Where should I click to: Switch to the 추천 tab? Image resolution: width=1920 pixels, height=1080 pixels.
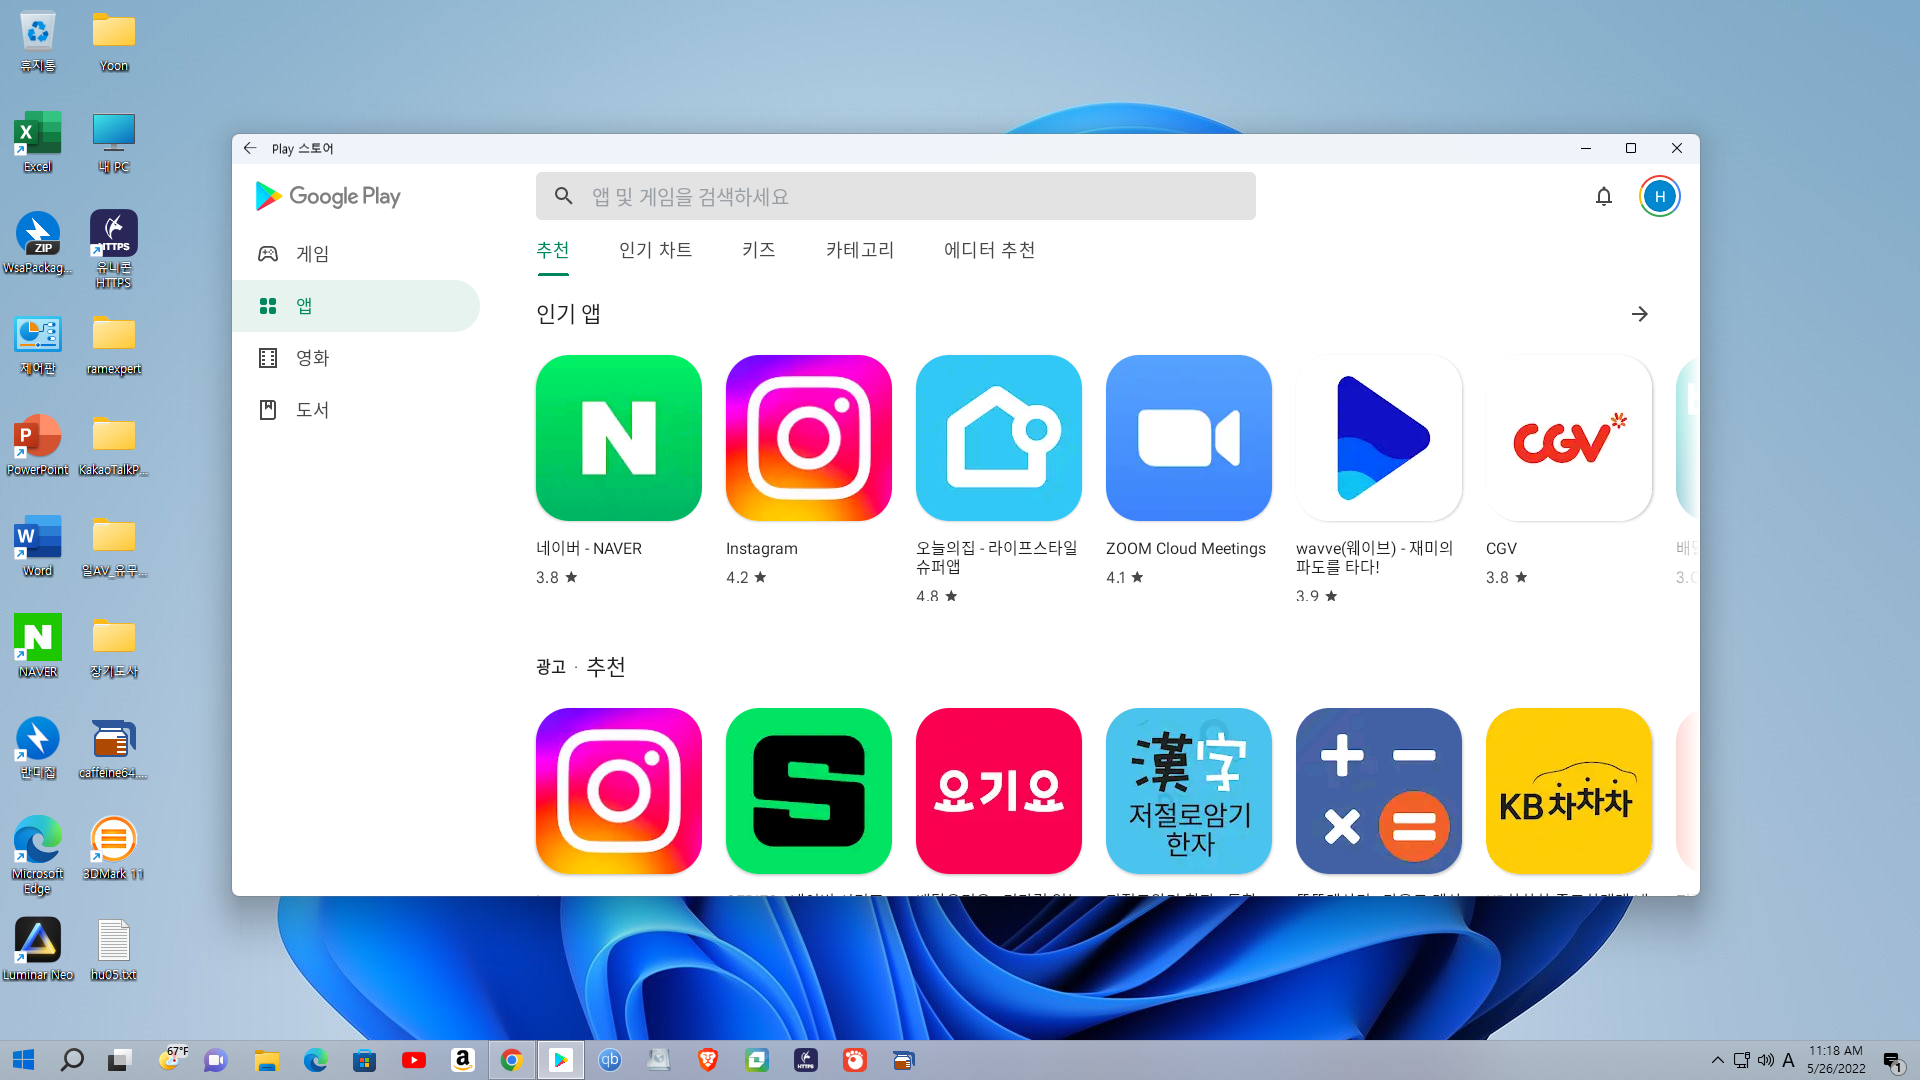[x=552, y=250]
